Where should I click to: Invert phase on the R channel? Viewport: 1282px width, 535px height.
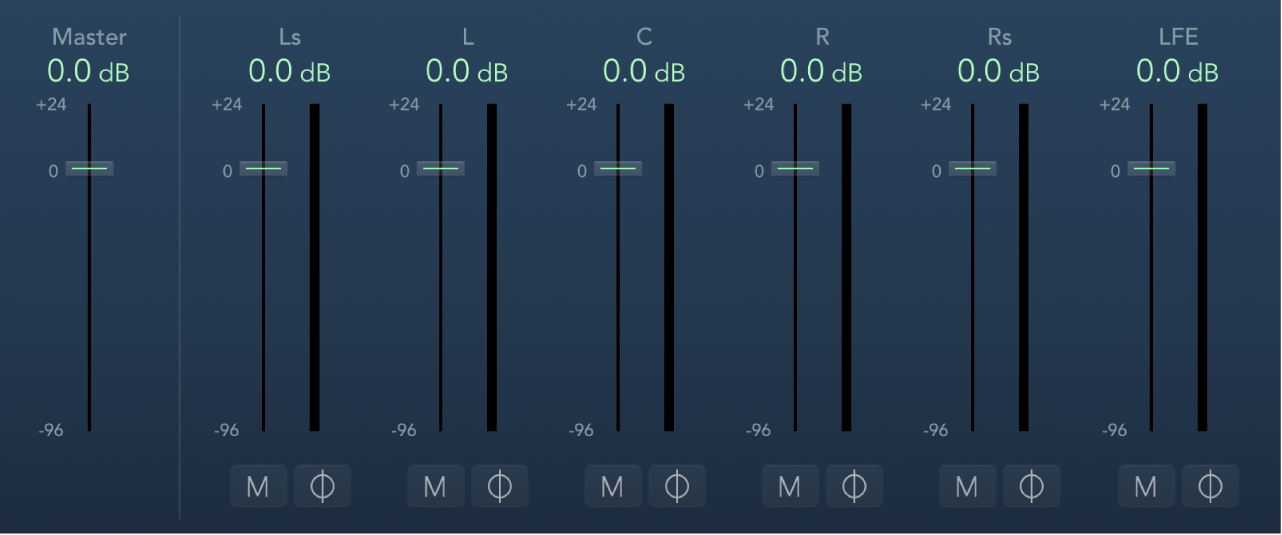pyautogui.click(x=854, y=487)
